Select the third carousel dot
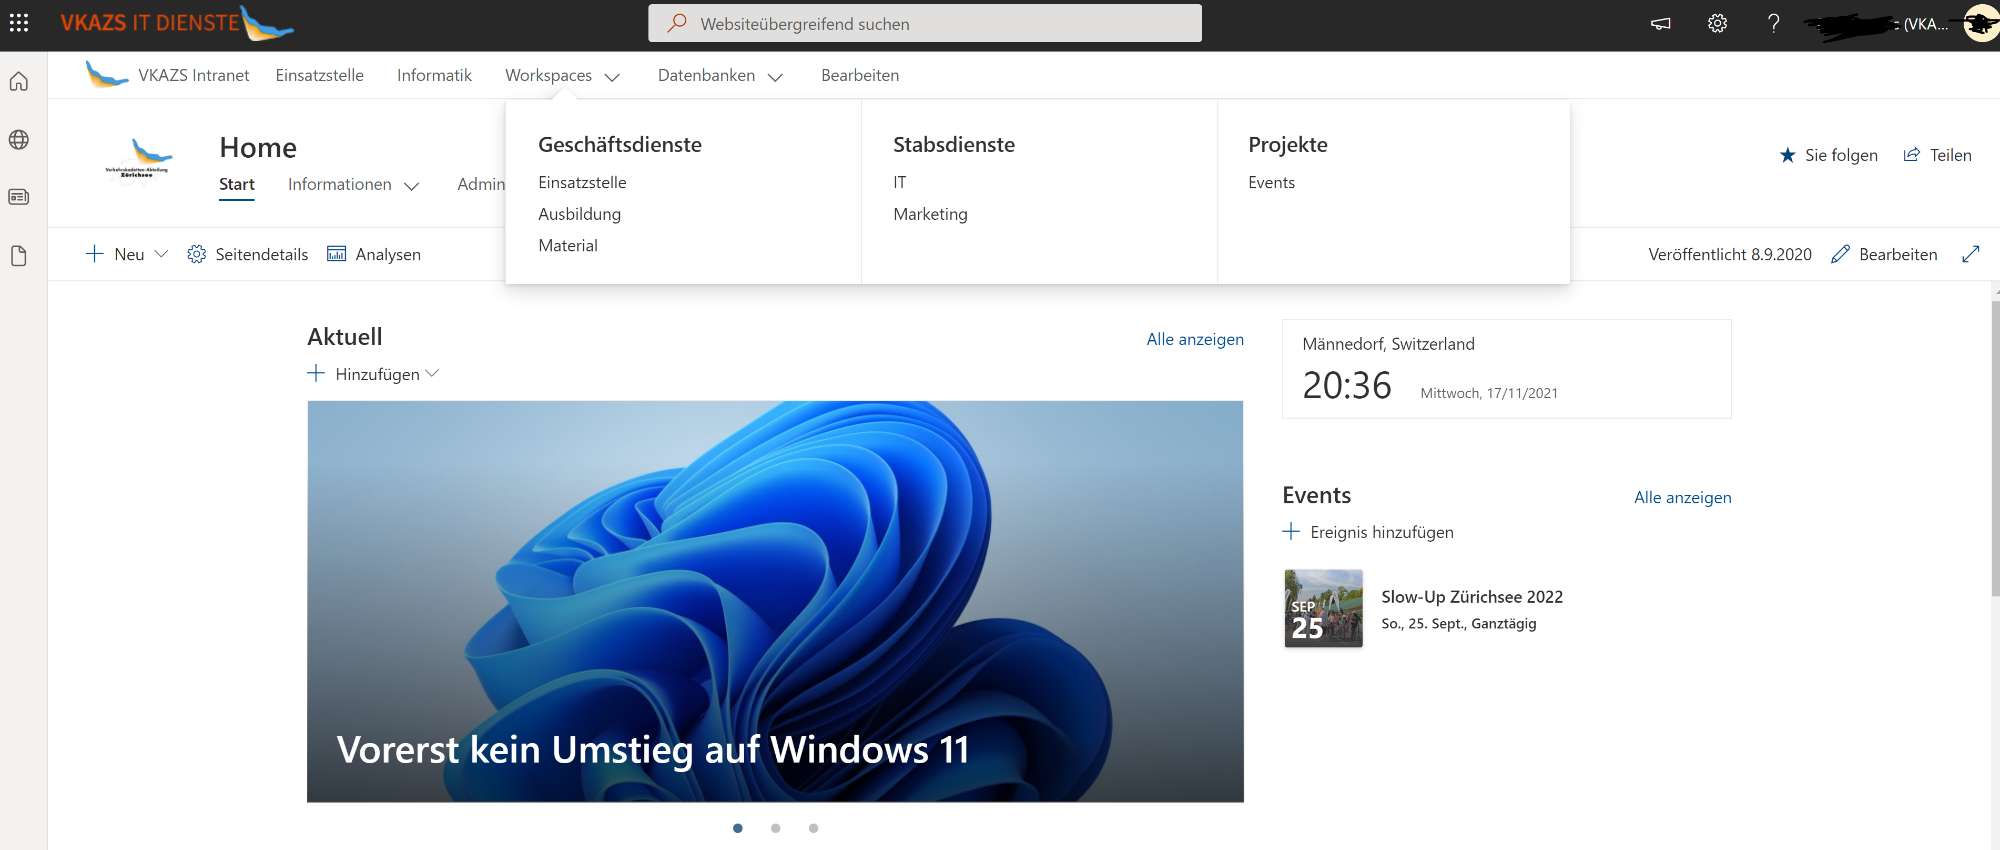2000x850 pixels. click(814, 828)
